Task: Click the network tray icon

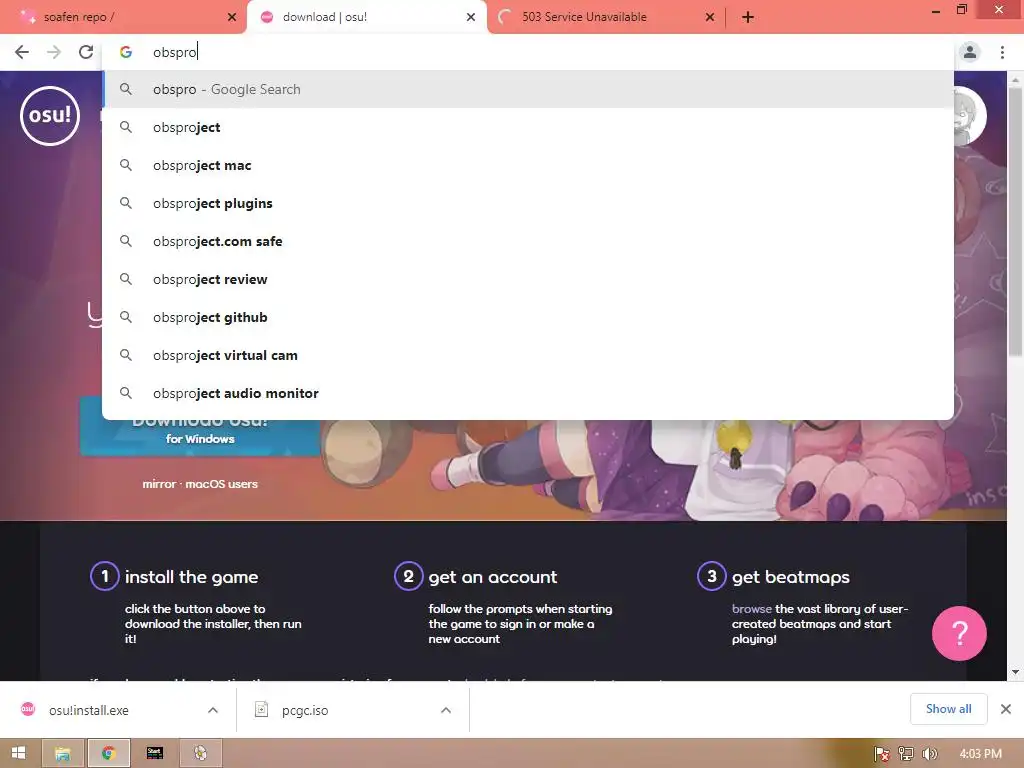Action: [x=906, y=754]
